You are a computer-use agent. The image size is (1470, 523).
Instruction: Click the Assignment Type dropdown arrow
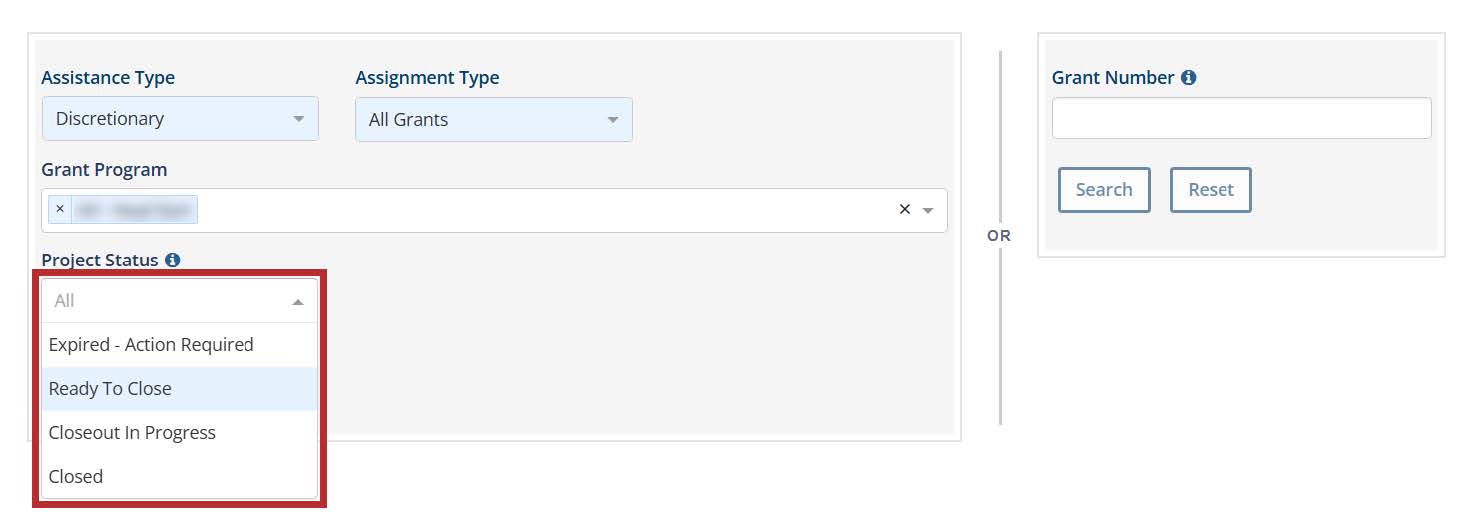(x=613, y=120)
